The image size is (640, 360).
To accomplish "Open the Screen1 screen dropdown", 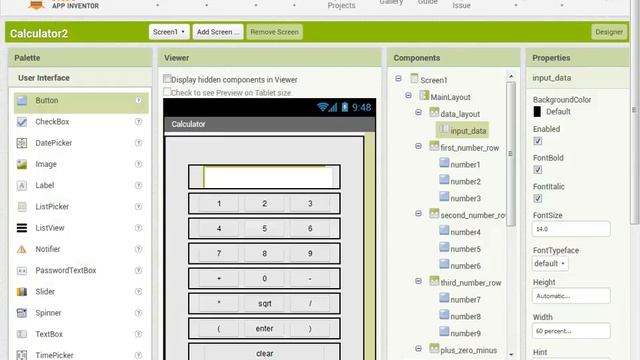I will [169, 32].
